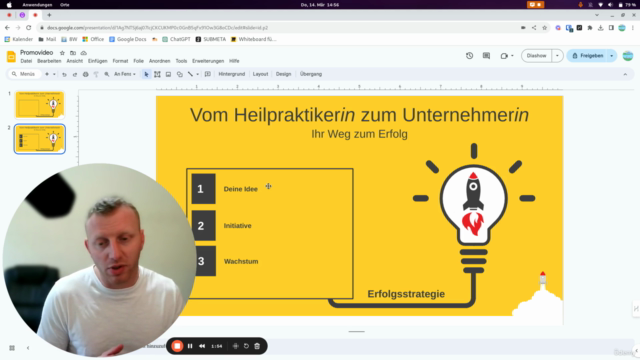
Task: Restart the recording with circular arrow
Action: coord(246,346)
